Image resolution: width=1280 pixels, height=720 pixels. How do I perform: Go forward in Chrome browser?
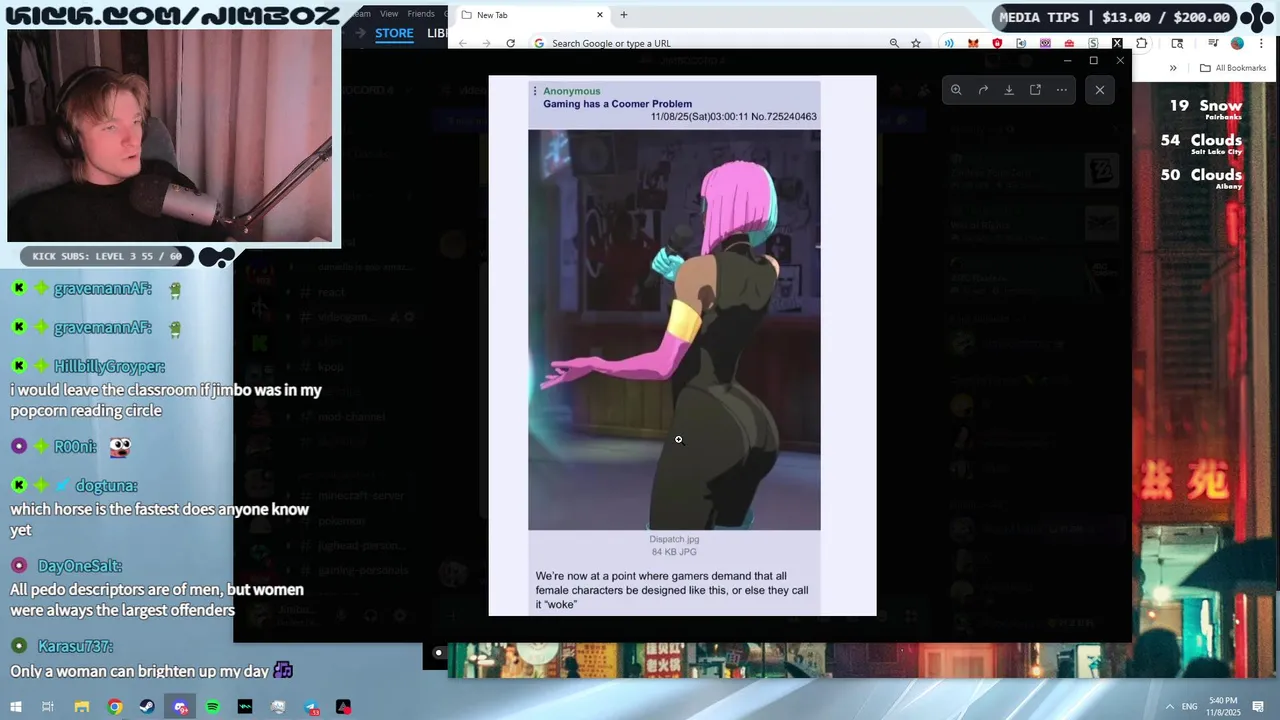point(486,43)
